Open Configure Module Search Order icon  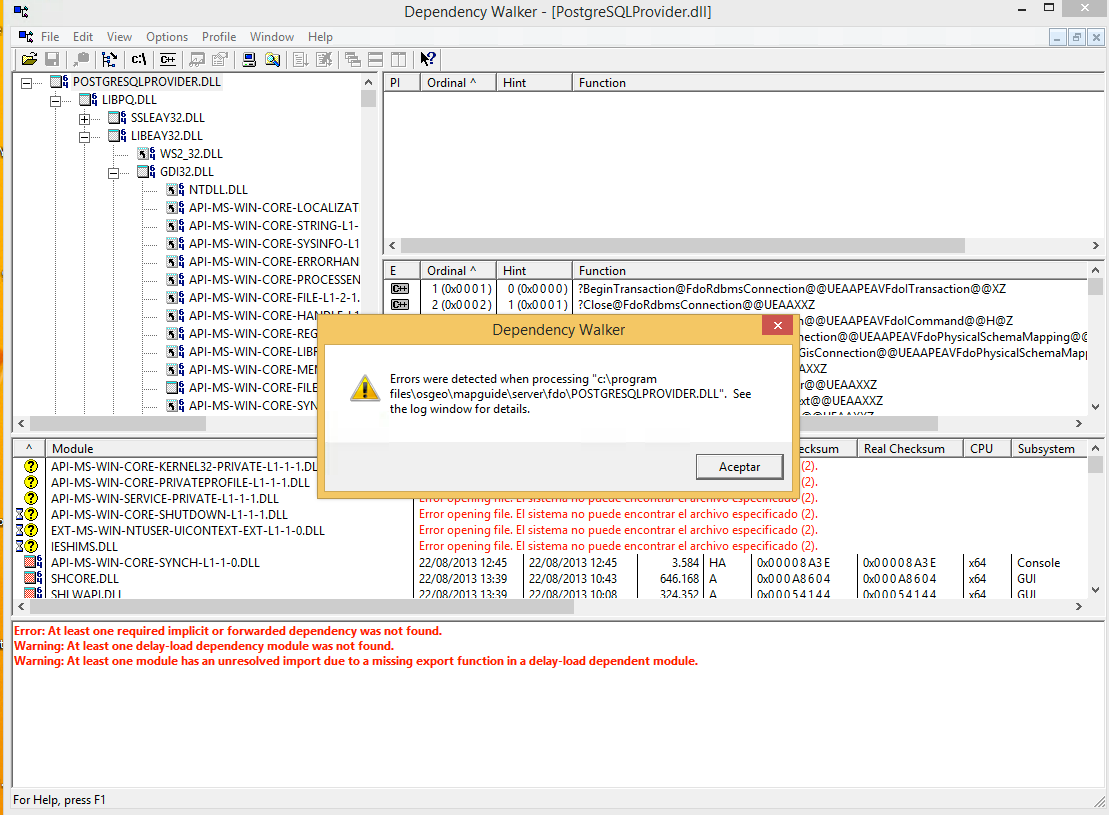tap(272, 59)
